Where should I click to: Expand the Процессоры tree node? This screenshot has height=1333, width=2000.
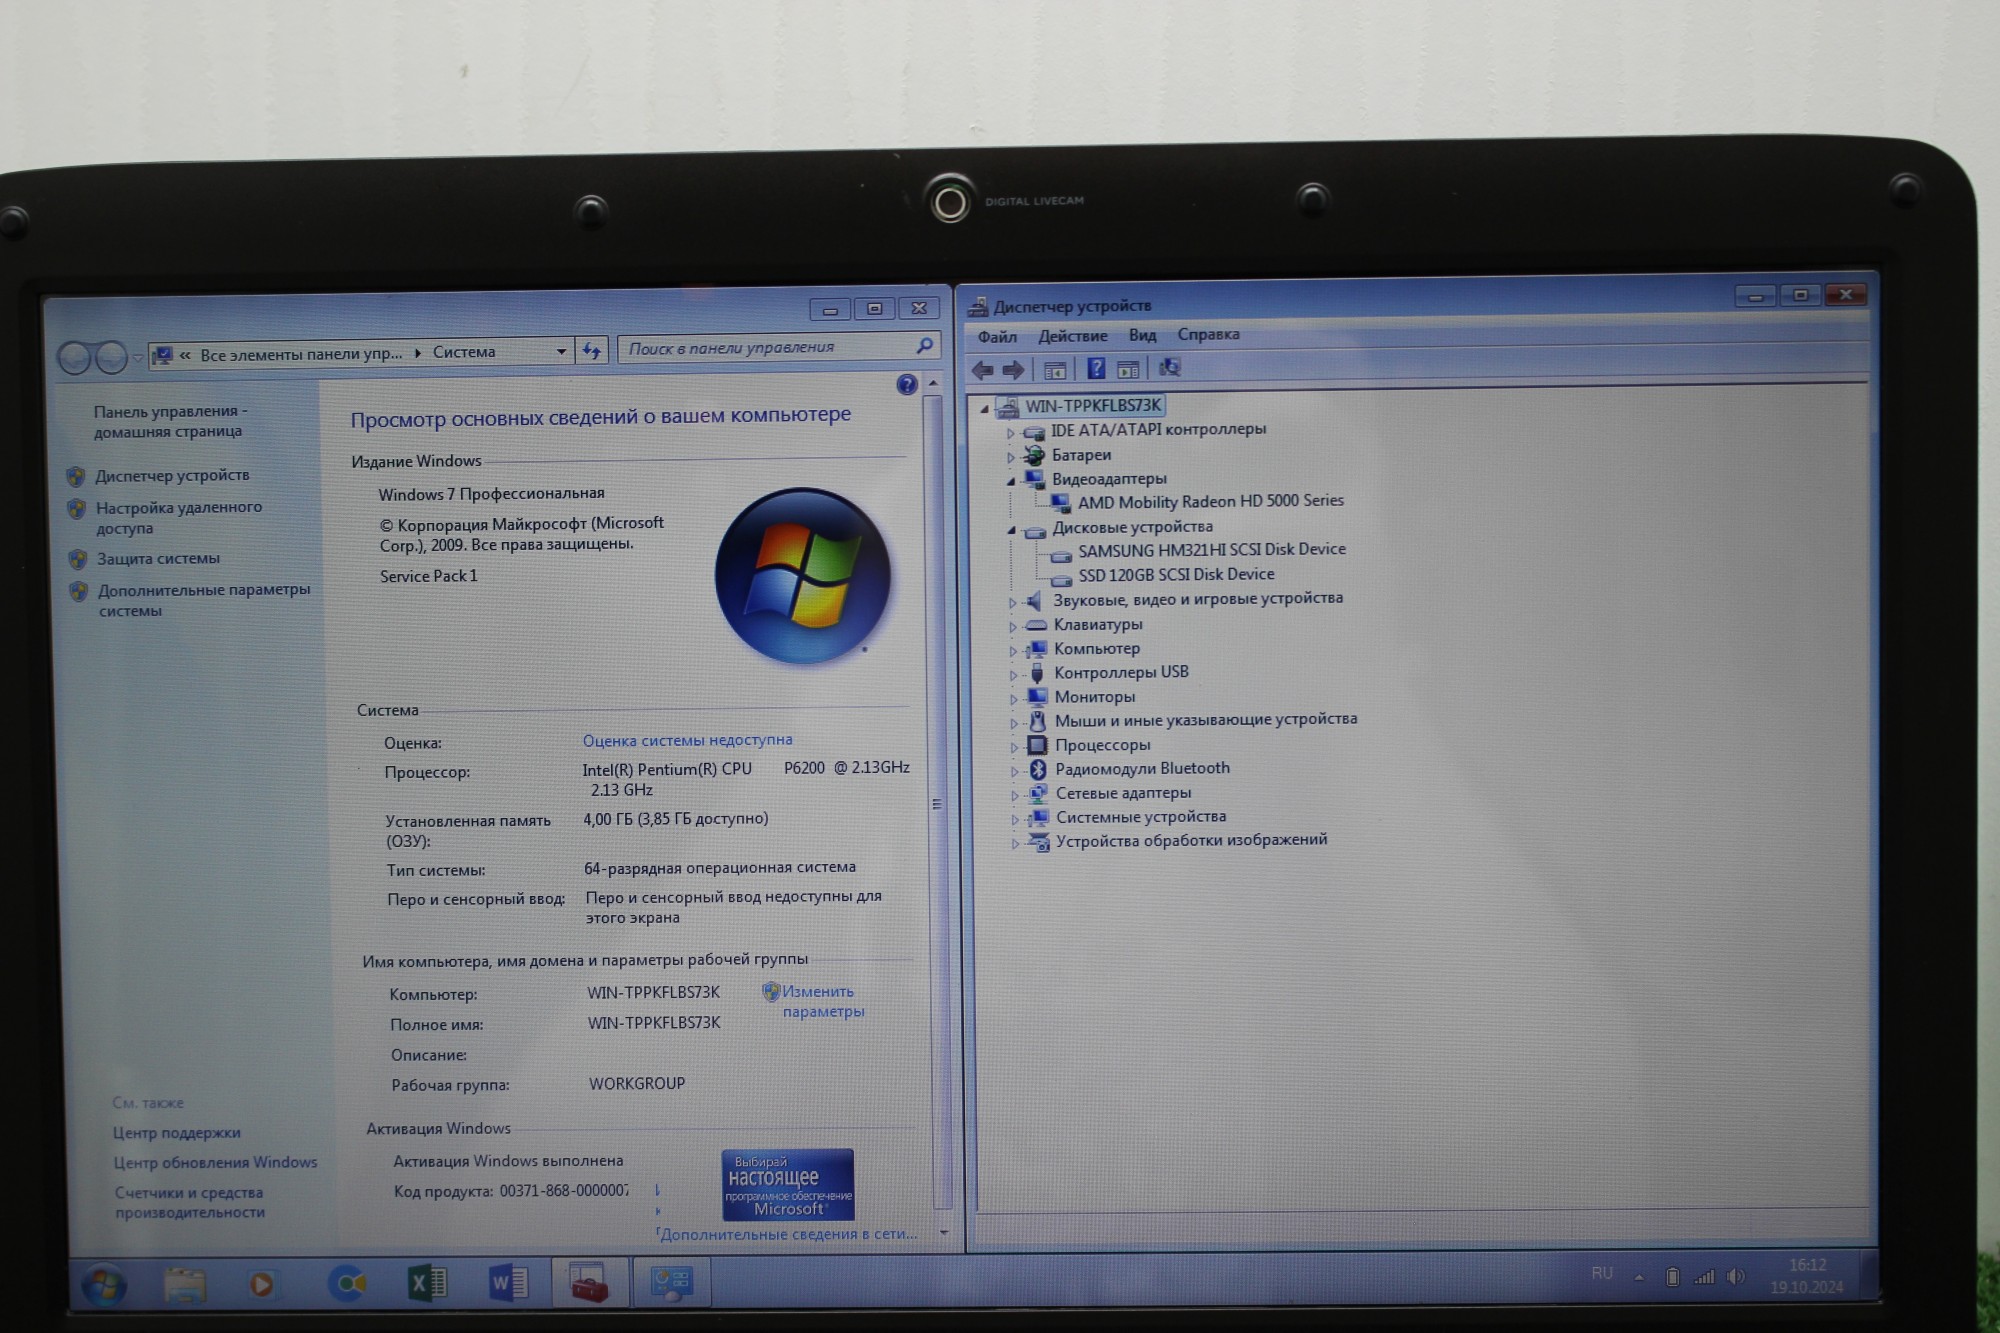1013,747
